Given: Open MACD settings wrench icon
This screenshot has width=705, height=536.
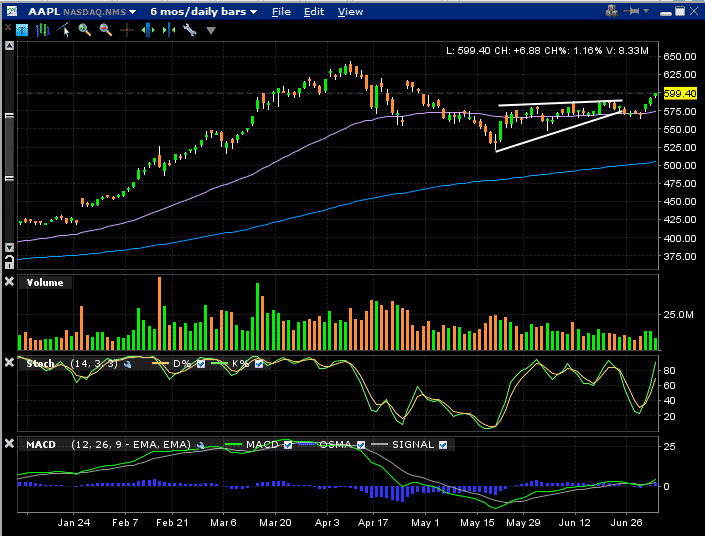Looking at the screenshot, I should [201, 445].
